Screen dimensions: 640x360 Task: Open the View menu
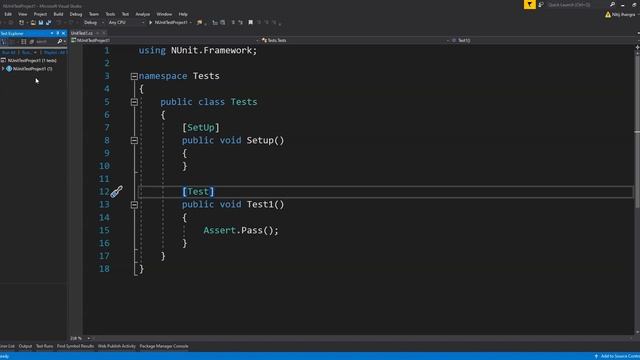point(22,14)
